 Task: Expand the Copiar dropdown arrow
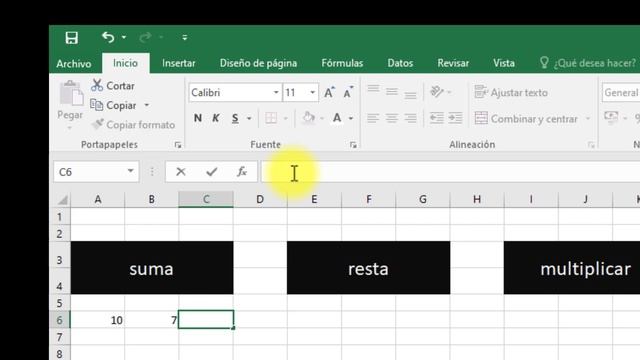(147, 105)
